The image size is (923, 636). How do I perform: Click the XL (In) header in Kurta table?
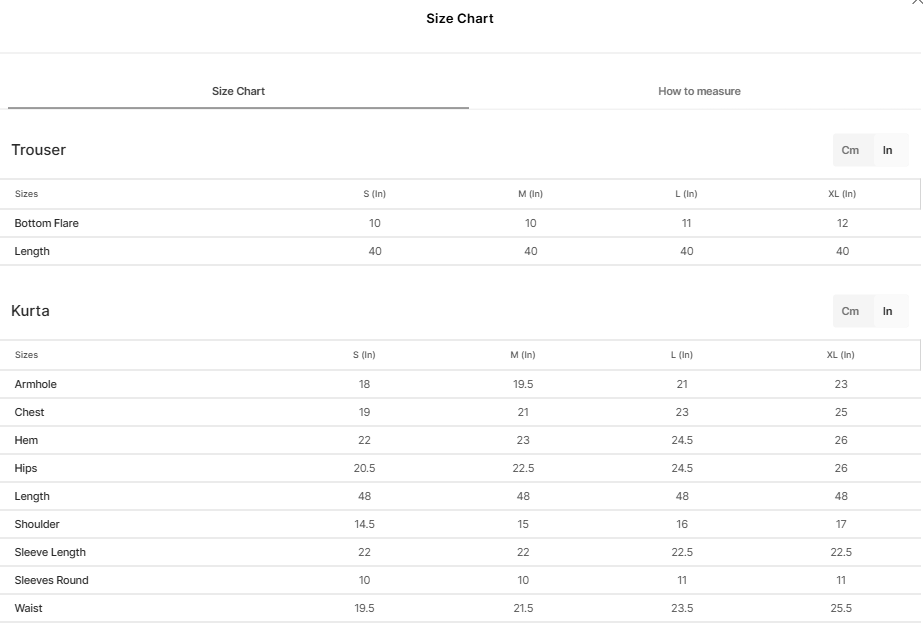coord(841,355)
